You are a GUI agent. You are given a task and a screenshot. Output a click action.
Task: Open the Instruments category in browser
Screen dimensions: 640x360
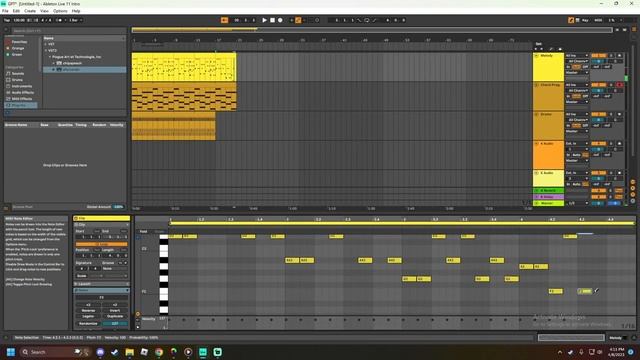(x=21, y=86)
